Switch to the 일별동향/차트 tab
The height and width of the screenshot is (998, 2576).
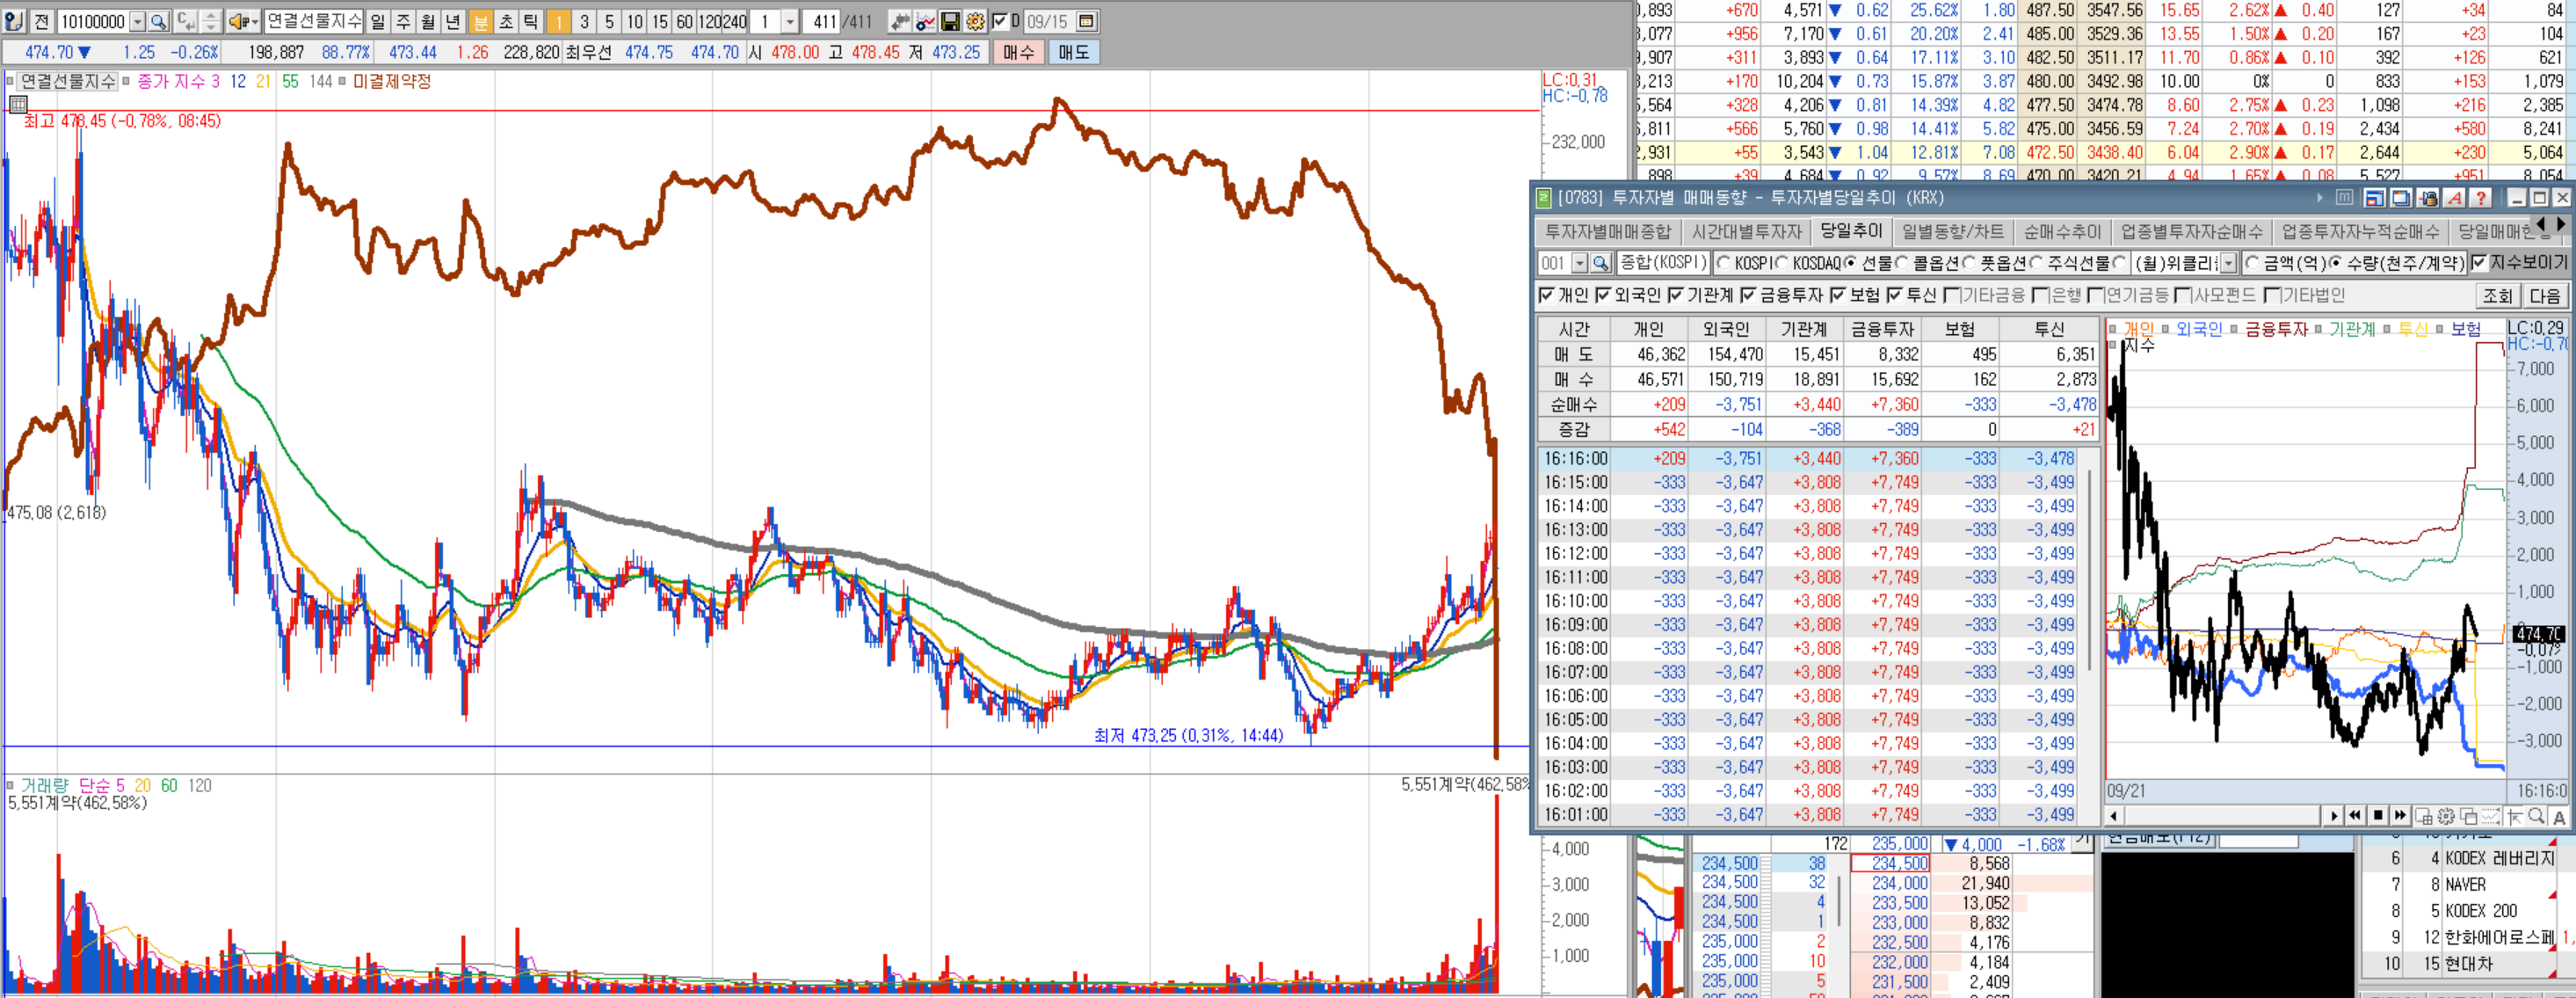[x=1952, y=232]
